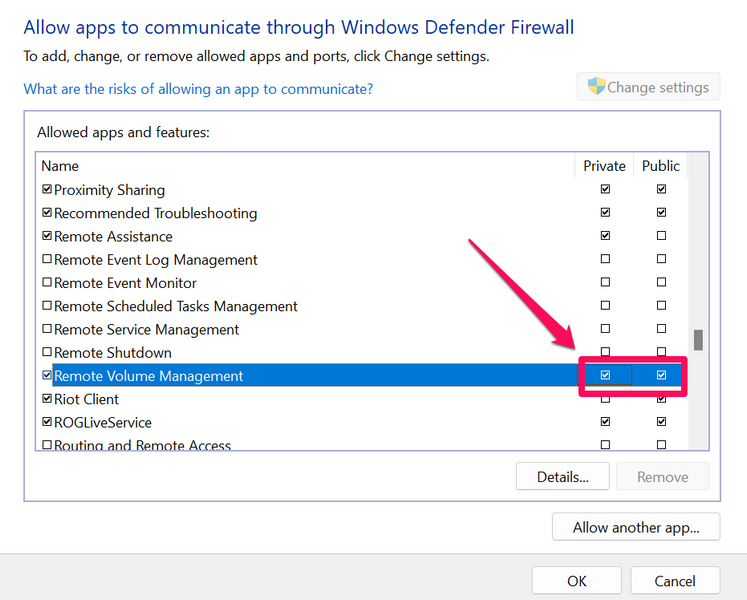The height and width of the screenshot is (600, 747).
Task: Uncheck Private for Recommended Troubleshooting
Action: coord(604,213)
